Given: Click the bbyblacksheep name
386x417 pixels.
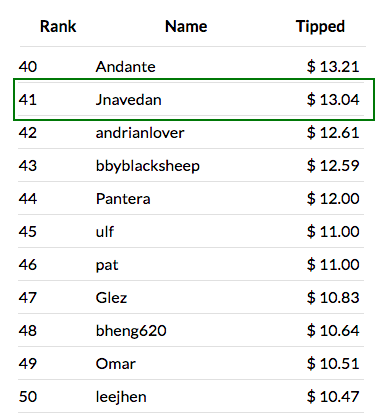Looking at the screenshot, I should [x=148, y=166].
